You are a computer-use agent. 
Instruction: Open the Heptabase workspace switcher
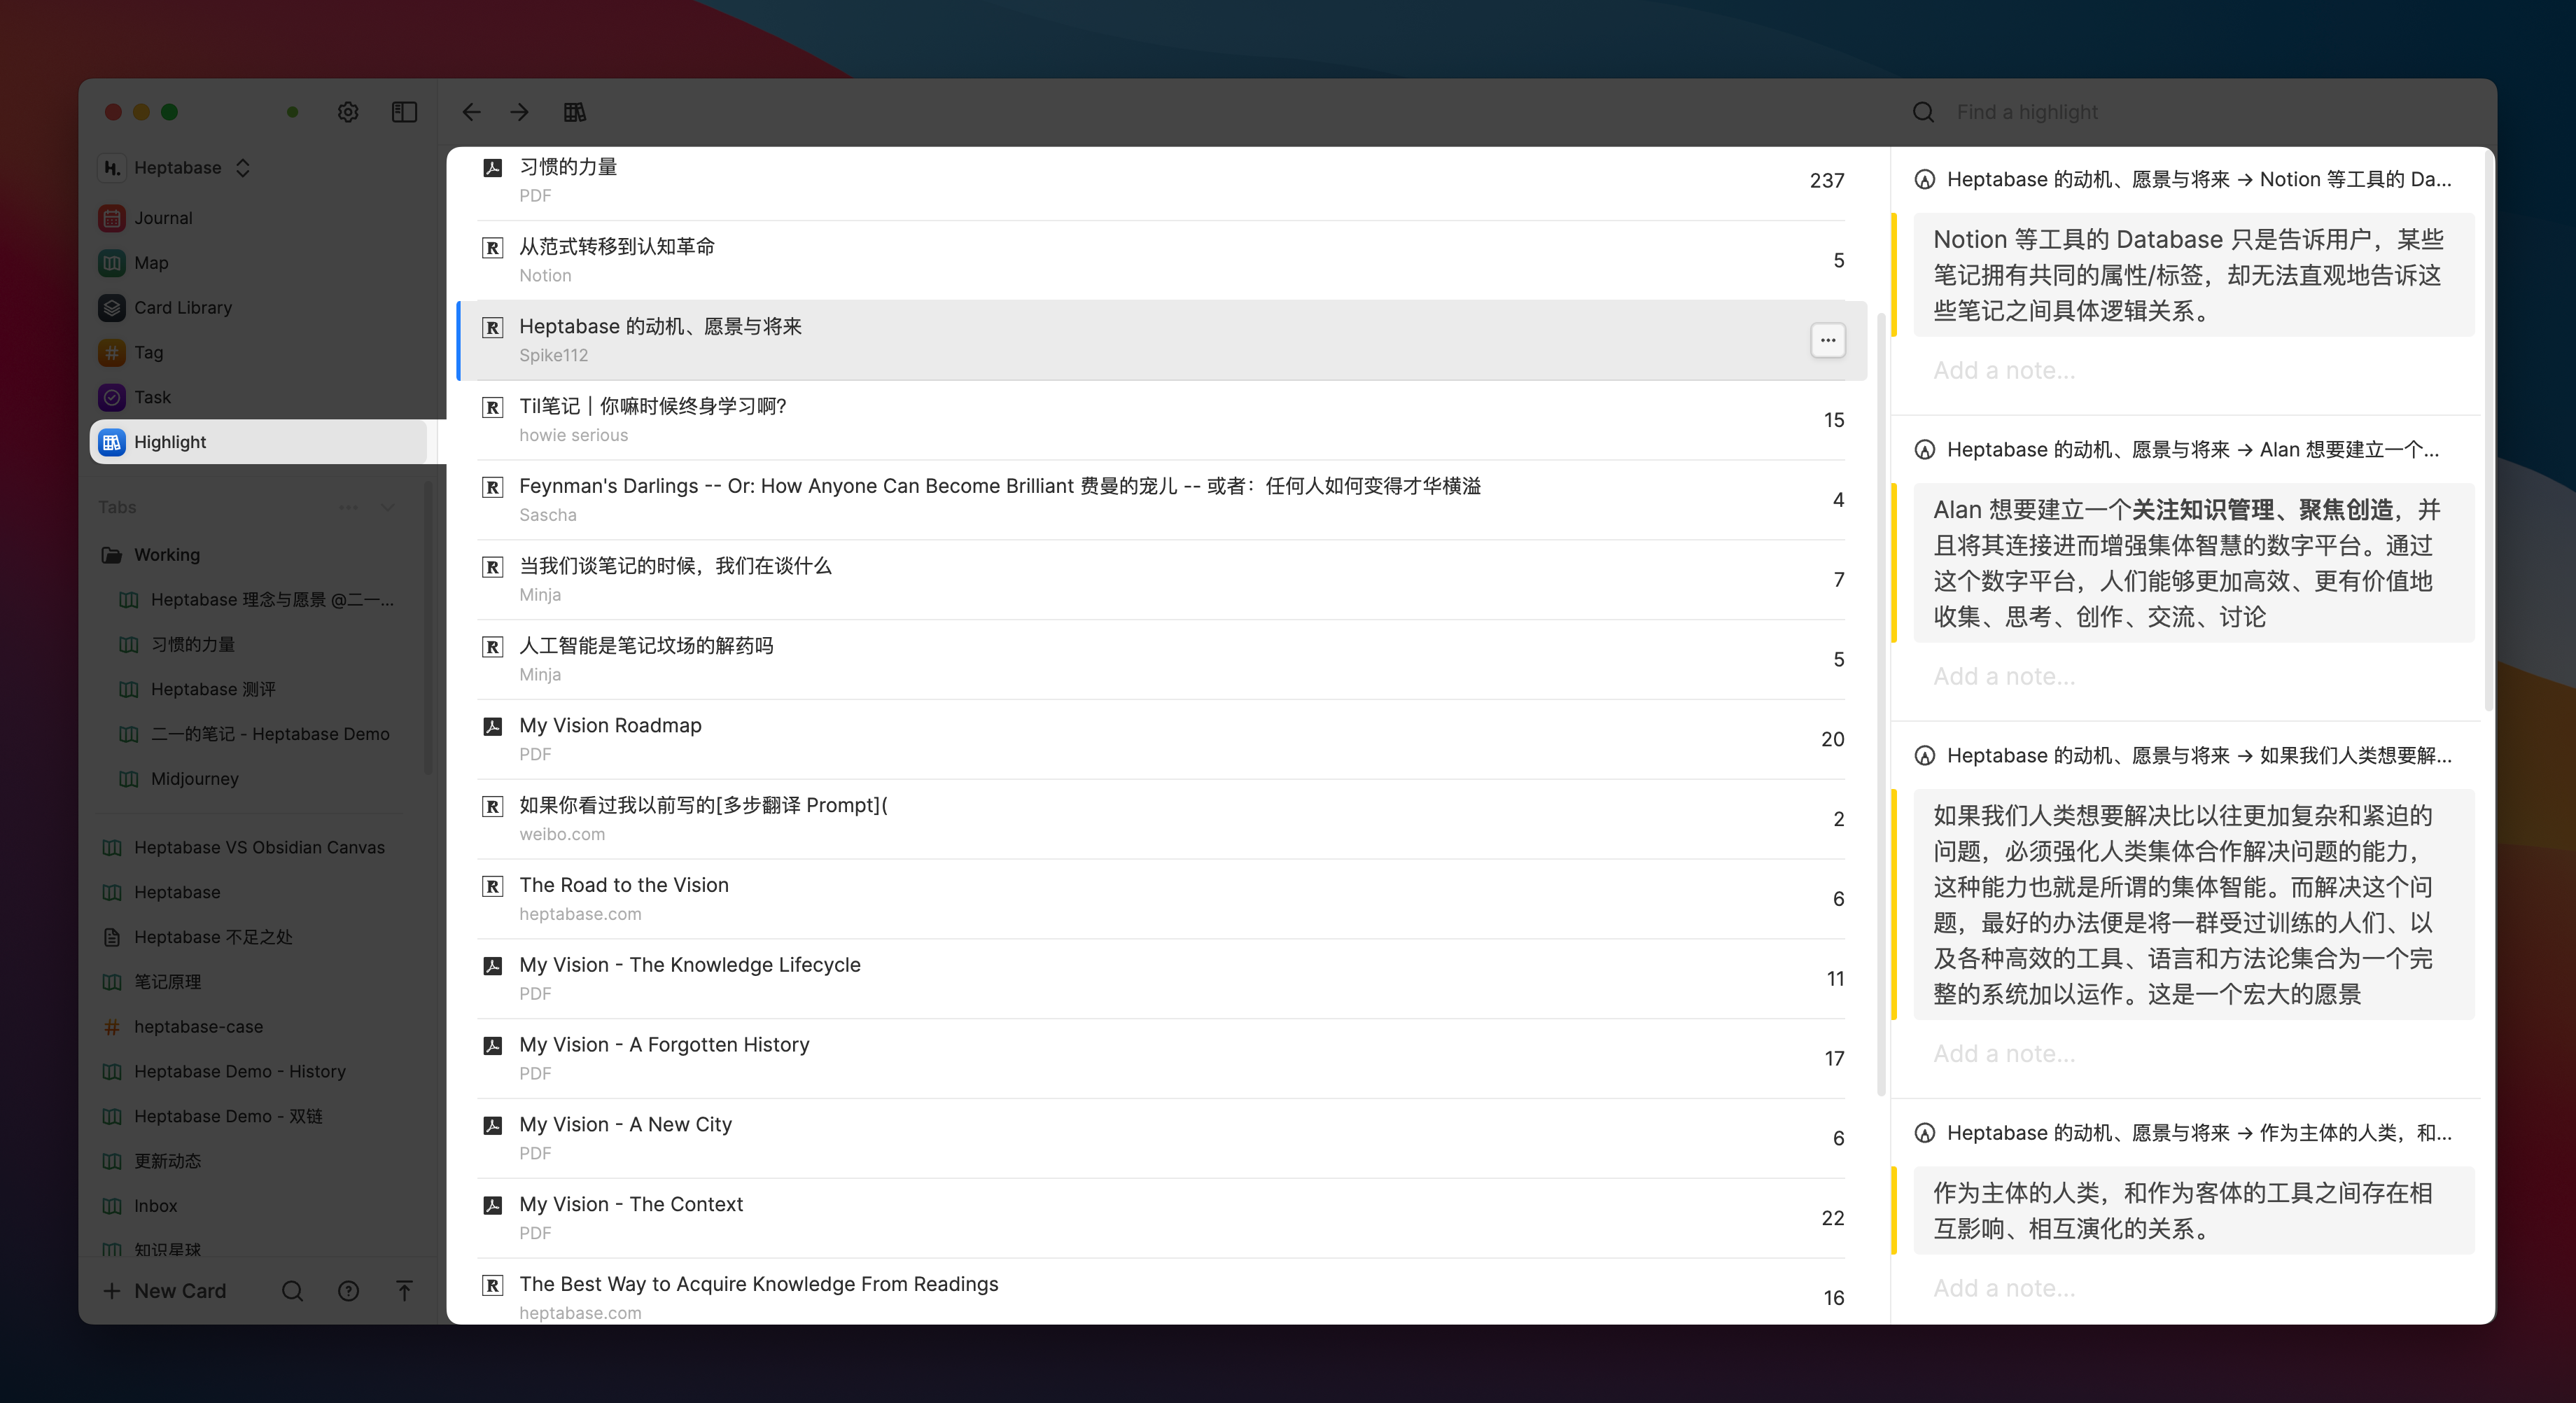click(176, 167)
